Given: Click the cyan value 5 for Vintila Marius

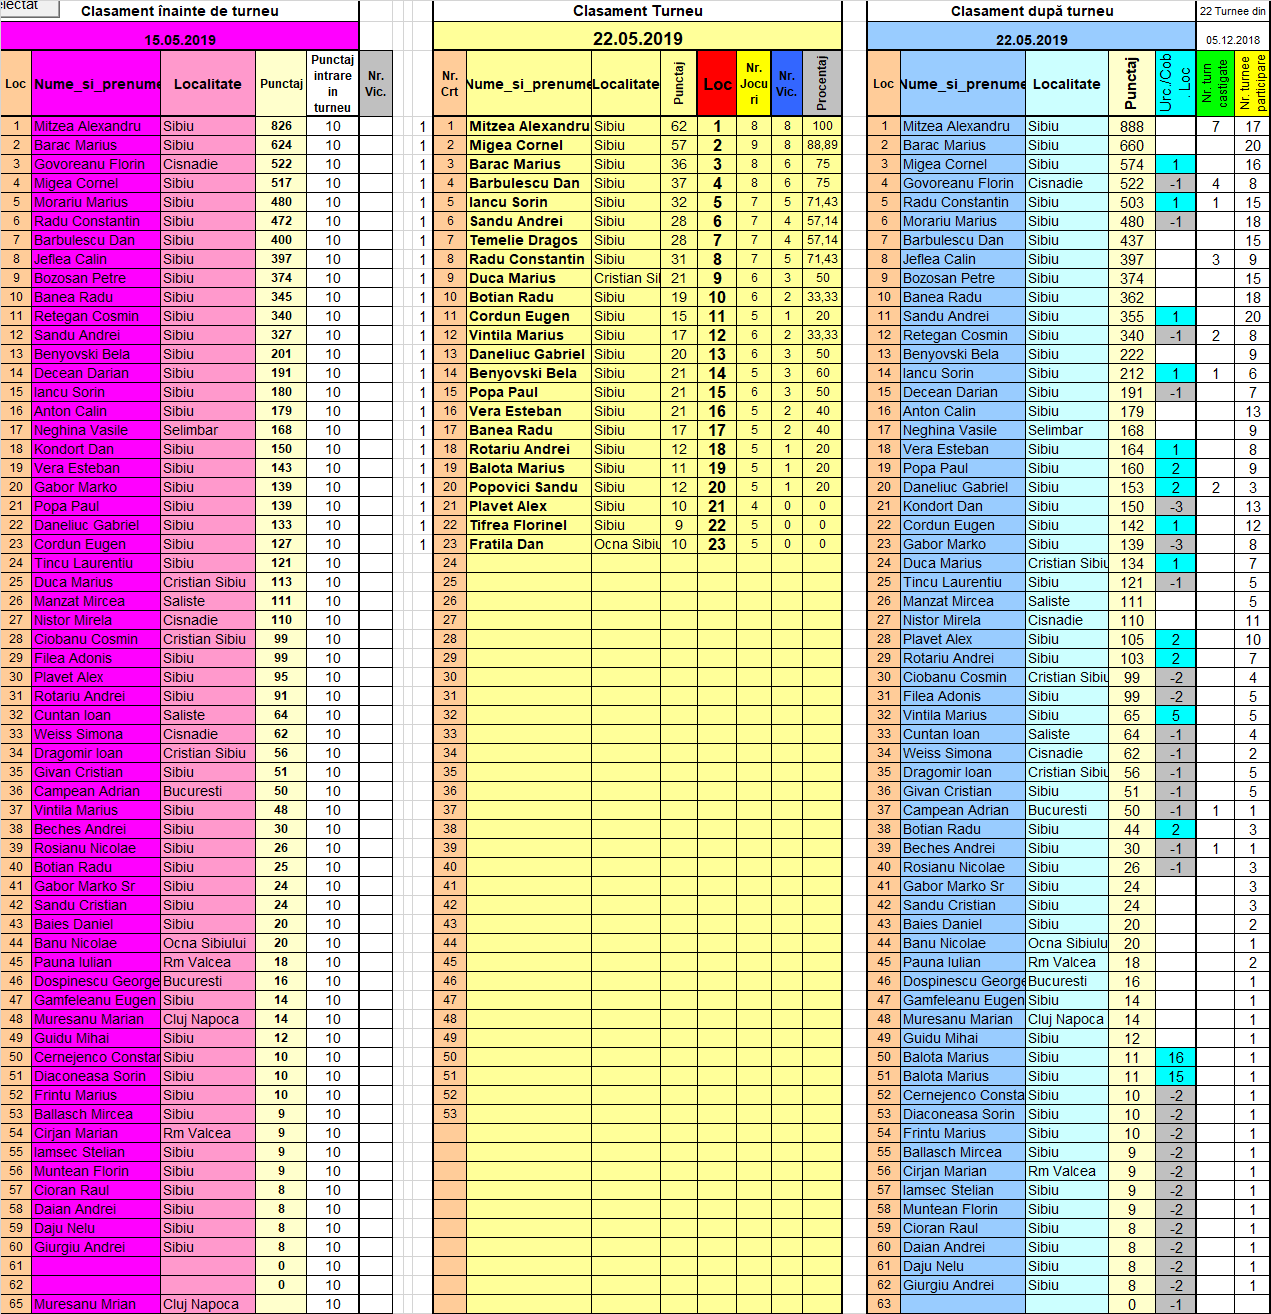Looking at the screenshot, I should click(1175, 715).
